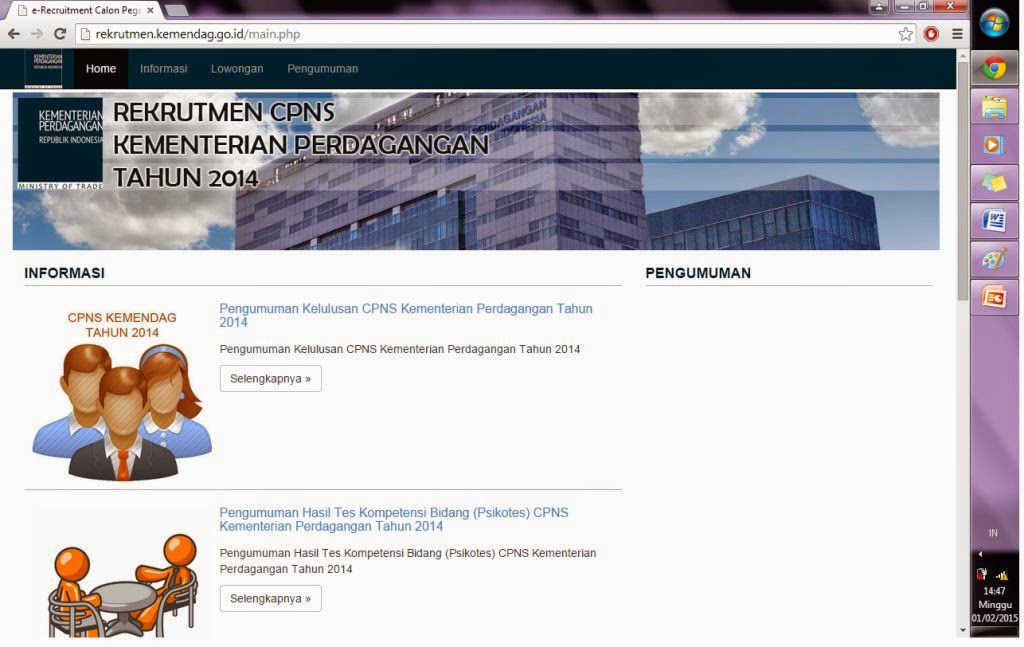Click the IN language indicator
Viewport: 1024px width, 647px height.
pos(993,533)
